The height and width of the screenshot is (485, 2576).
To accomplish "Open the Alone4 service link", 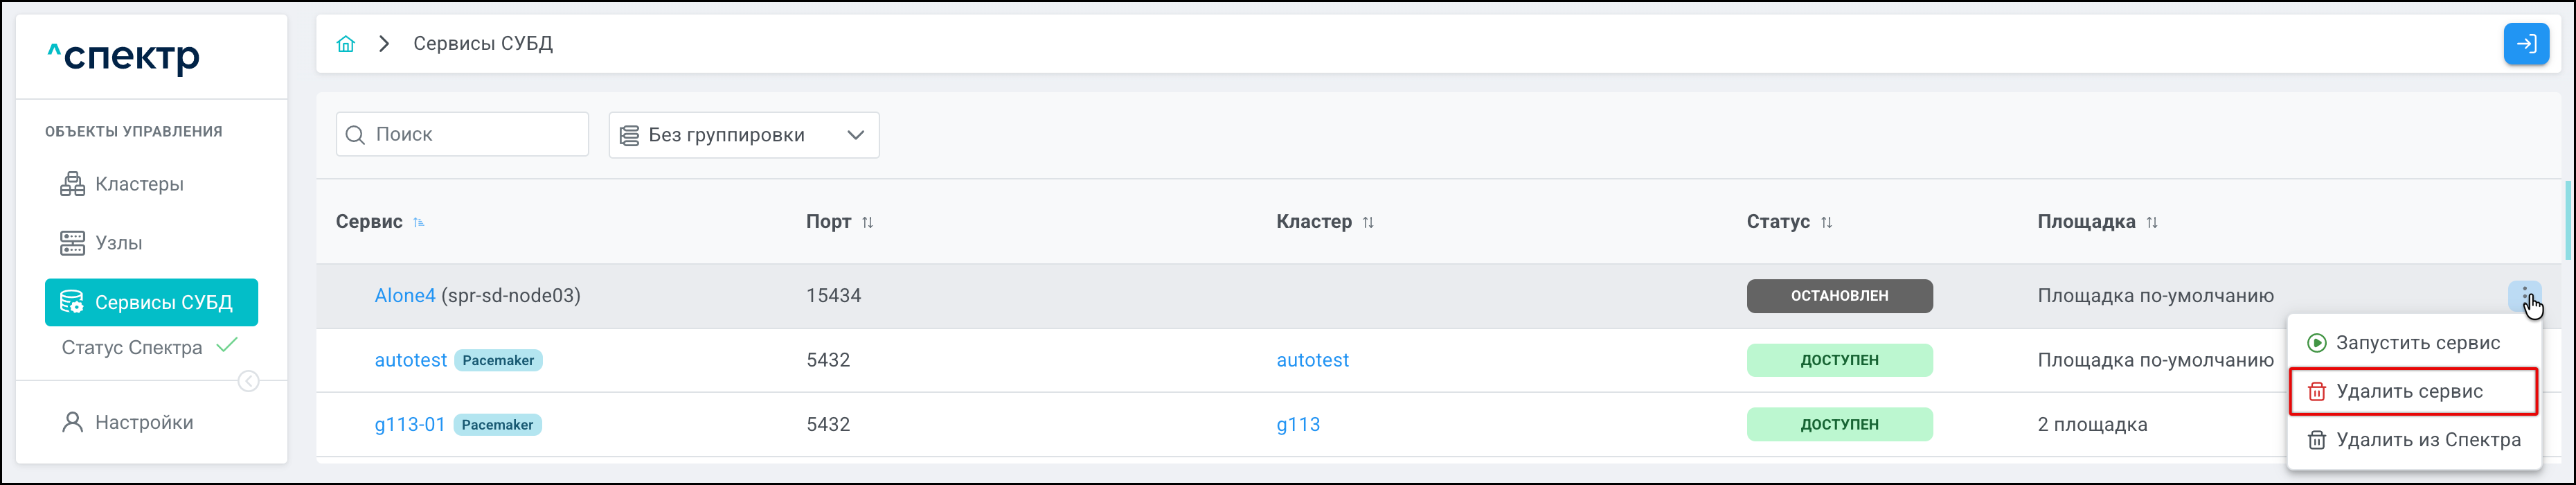I will pyautogui.click(x=404, y=296).
